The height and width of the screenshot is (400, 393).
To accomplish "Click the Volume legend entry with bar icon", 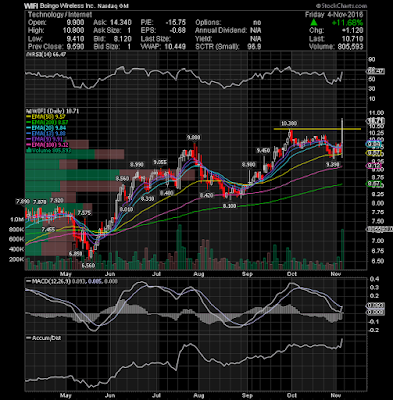I will (48, 150).
